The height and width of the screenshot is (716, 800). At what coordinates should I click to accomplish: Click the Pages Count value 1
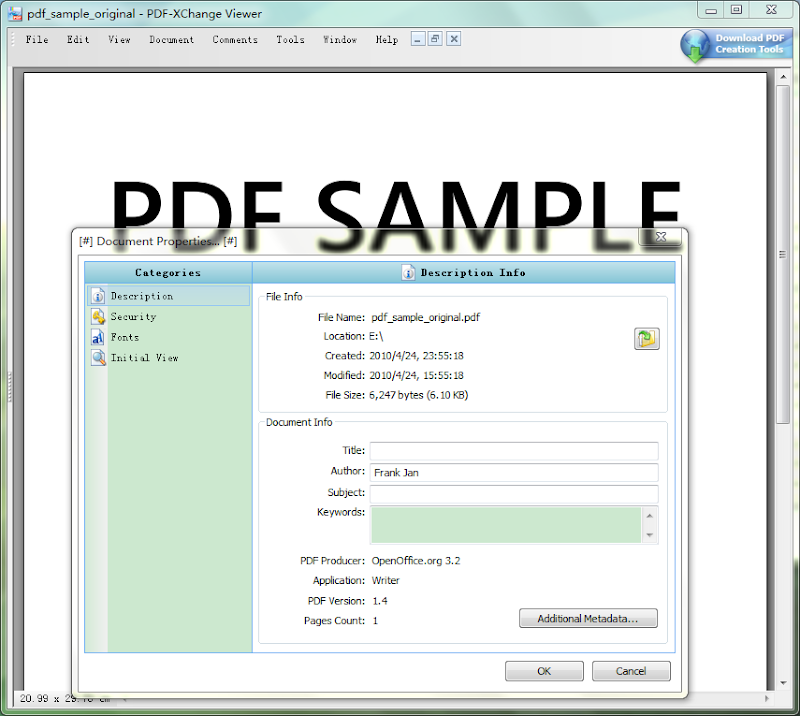click(x=375, y=621)
